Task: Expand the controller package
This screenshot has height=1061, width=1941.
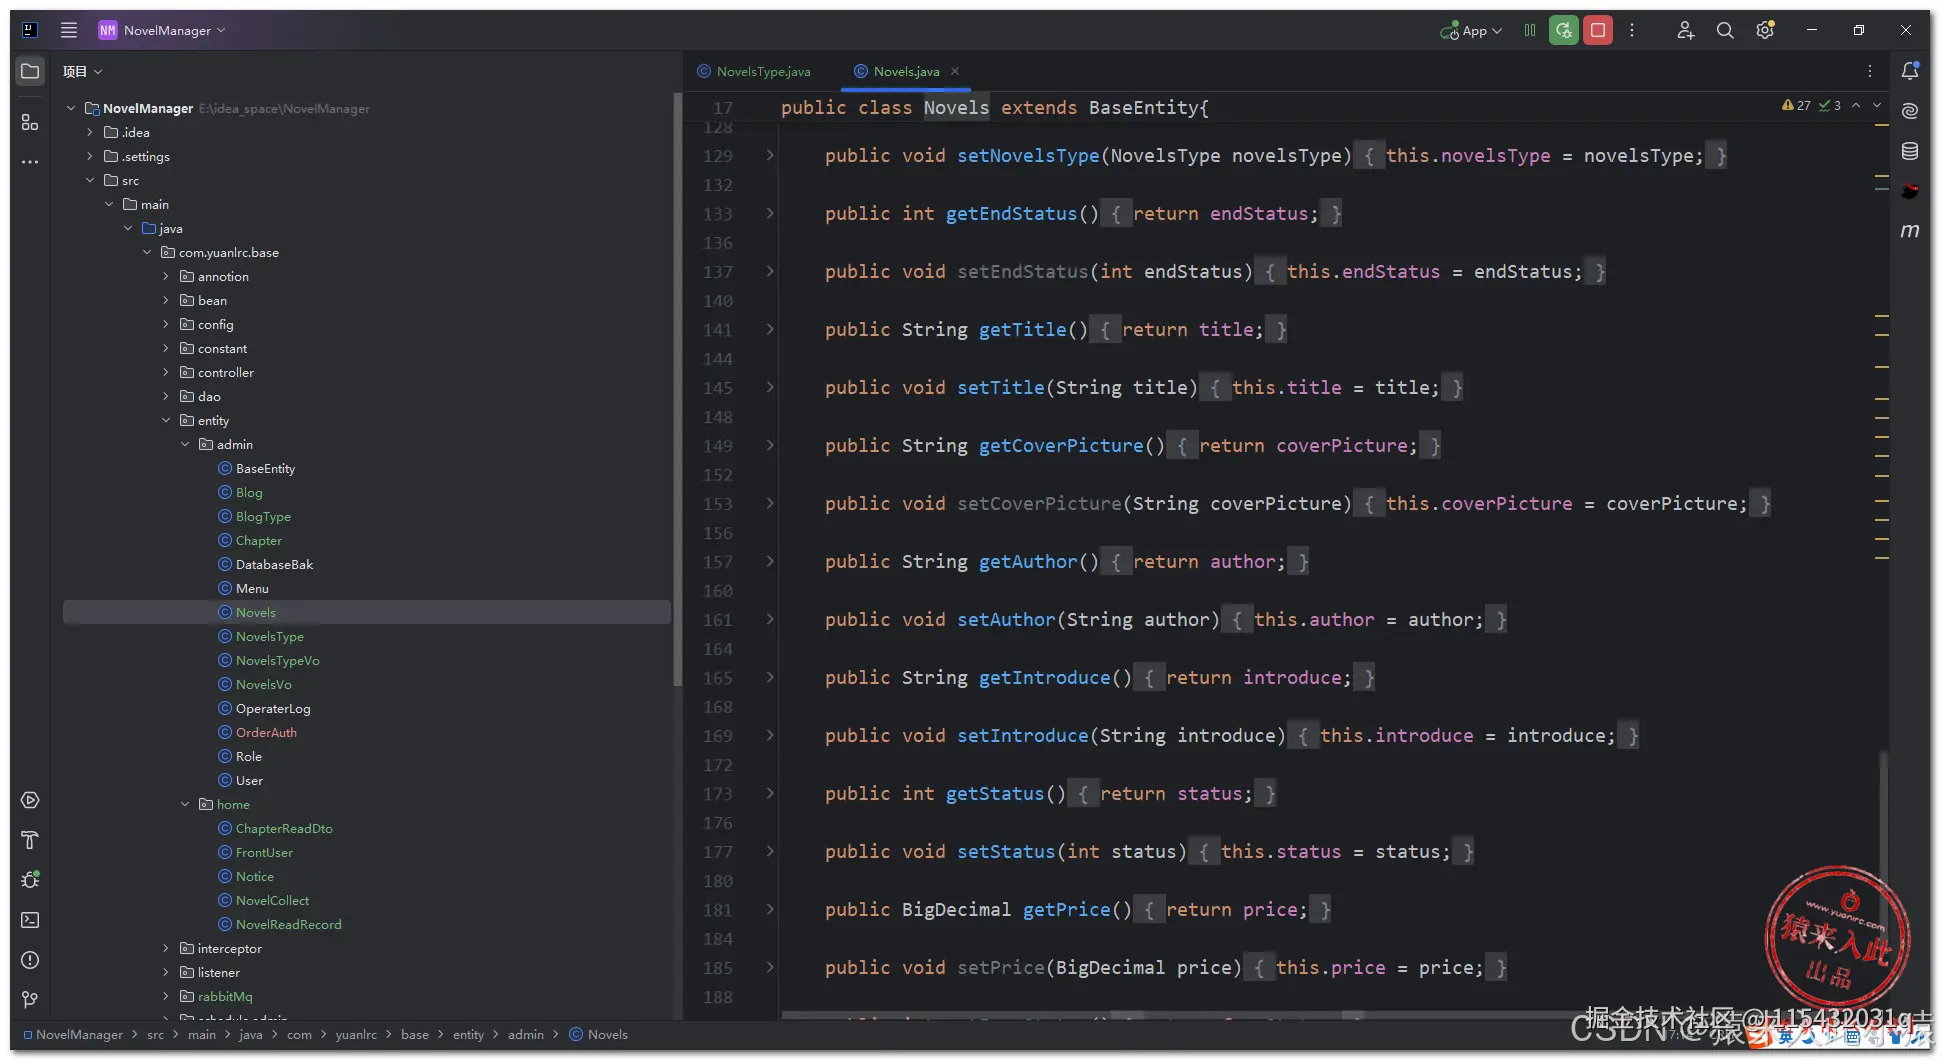Action: [166, 372]
